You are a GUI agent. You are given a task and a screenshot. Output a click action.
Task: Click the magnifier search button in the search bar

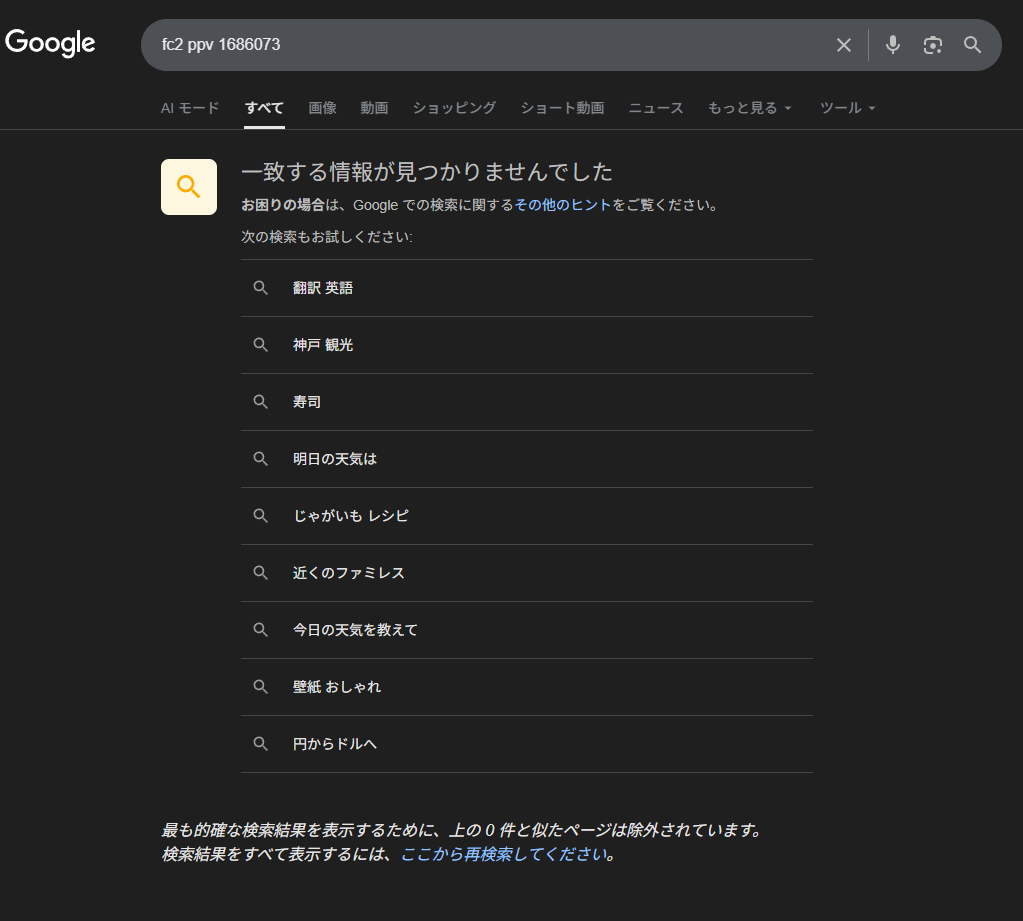[972, 45]
